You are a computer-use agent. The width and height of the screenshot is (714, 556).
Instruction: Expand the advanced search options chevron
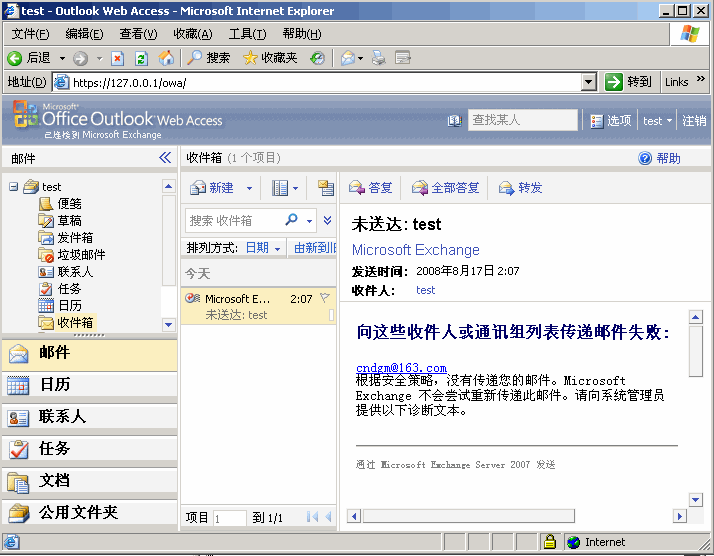[327, 220]
